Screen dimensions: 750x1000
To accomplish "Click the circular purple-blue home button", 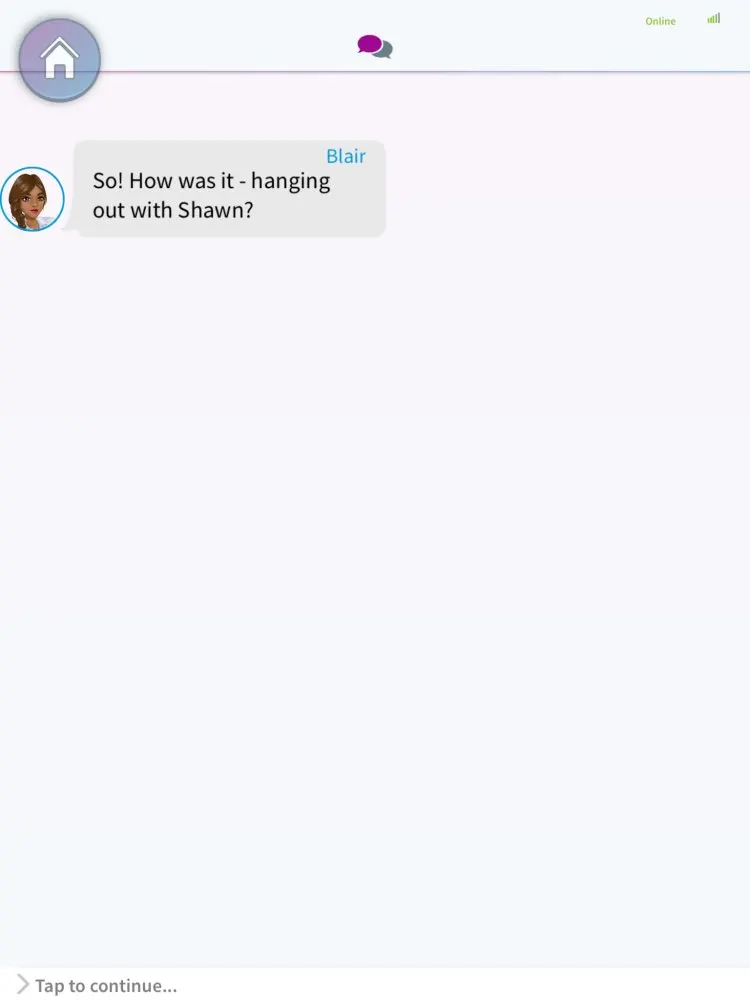I will [x=59, y=59].
